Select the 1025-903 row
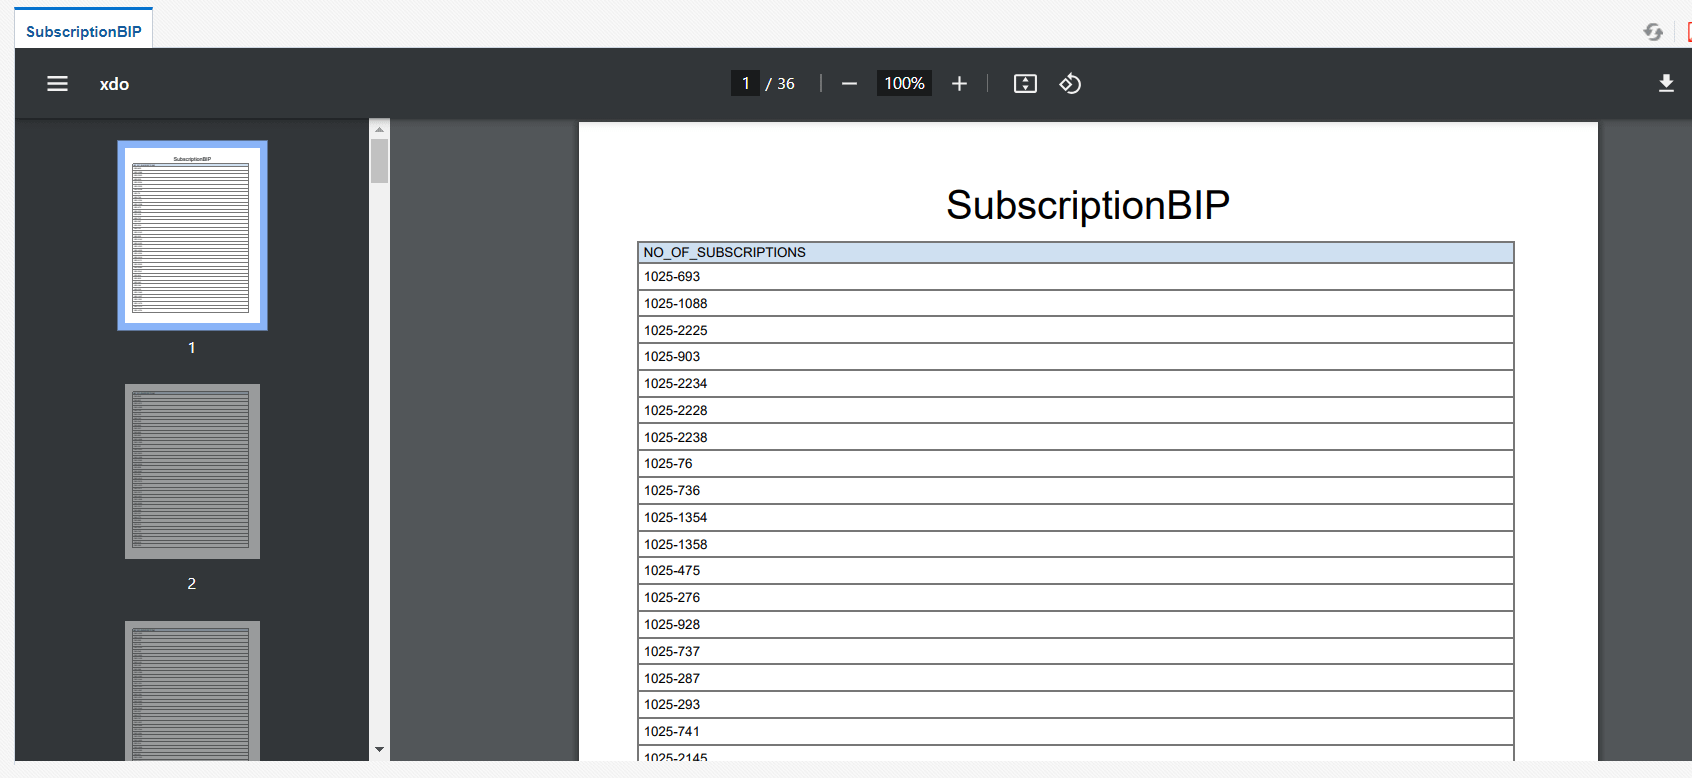 pyautogui.click(x=1076, y=357)
